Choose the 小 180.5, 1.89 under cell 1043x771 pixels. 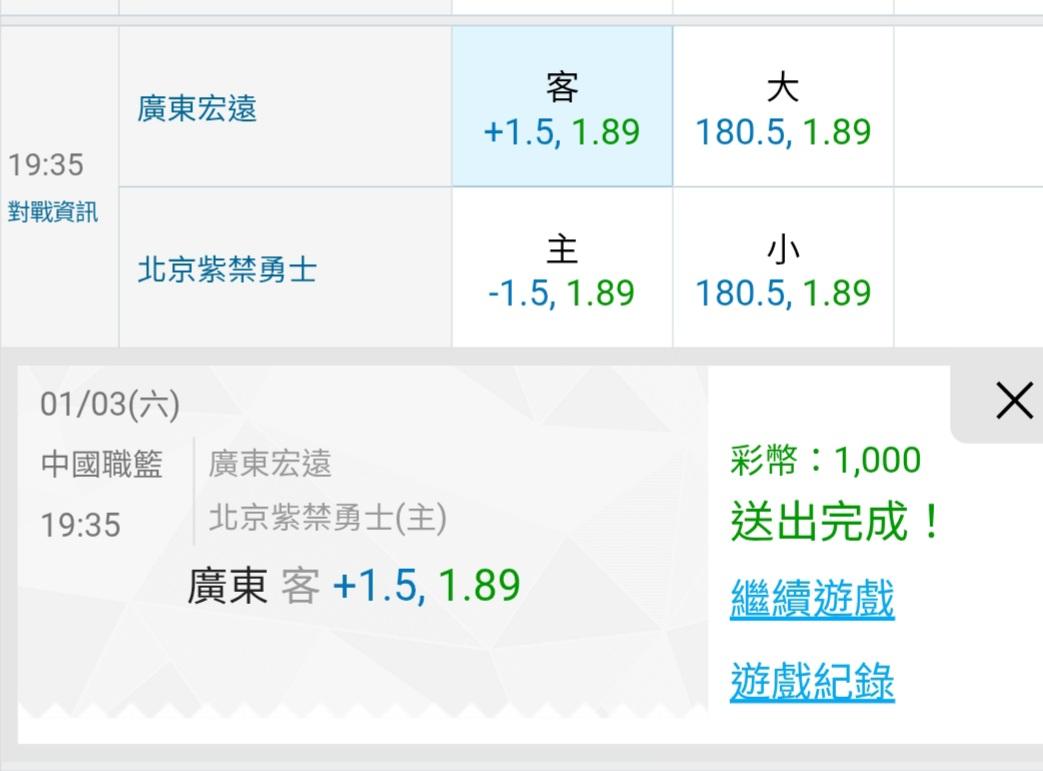(782, 268)
